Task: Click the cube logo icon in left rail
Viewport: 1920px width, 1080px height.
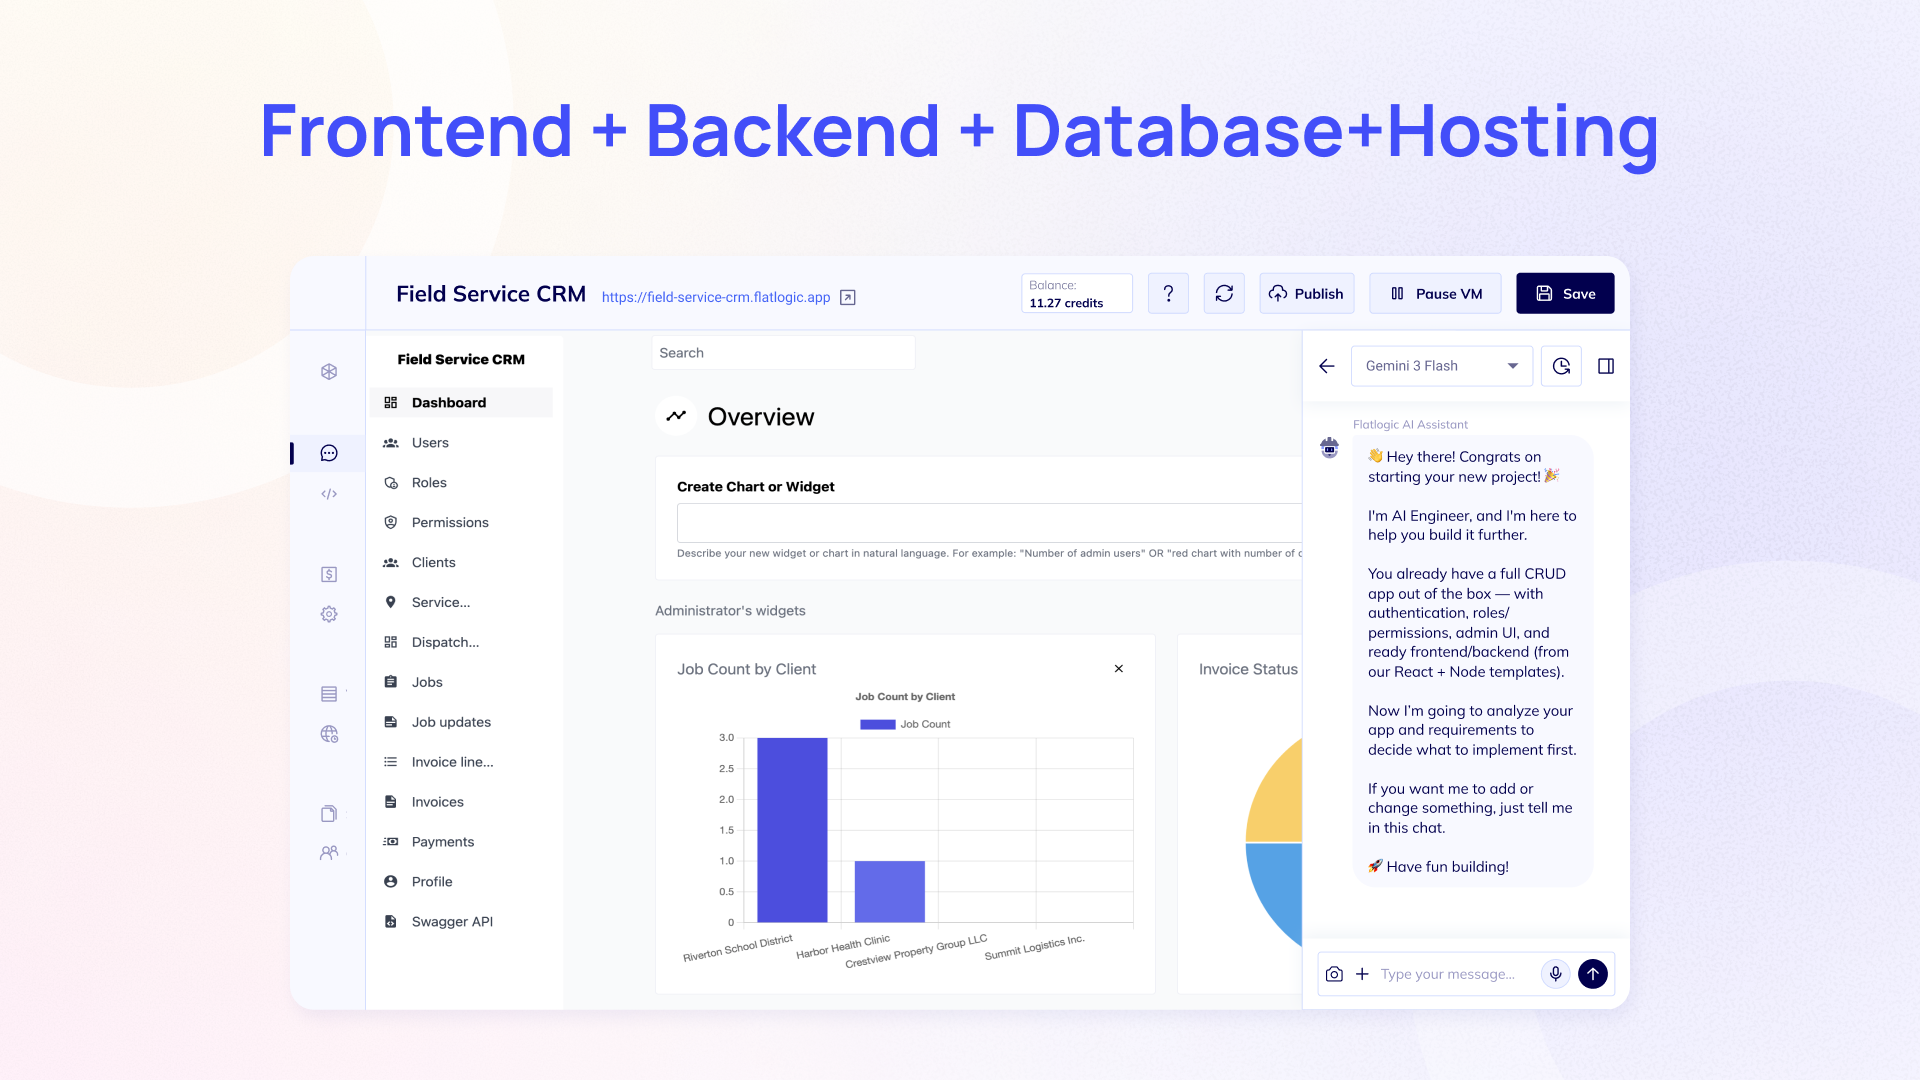Action: [x=329, y=372]
